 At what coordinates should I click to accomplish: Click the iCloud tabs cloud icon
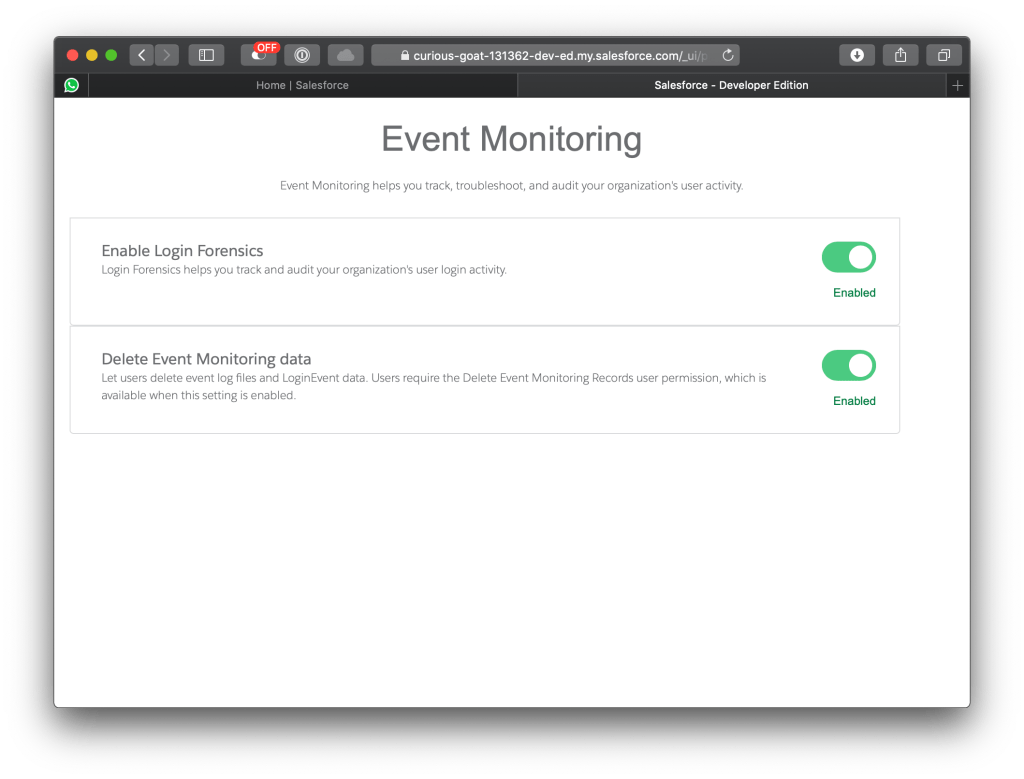point(345,55)
